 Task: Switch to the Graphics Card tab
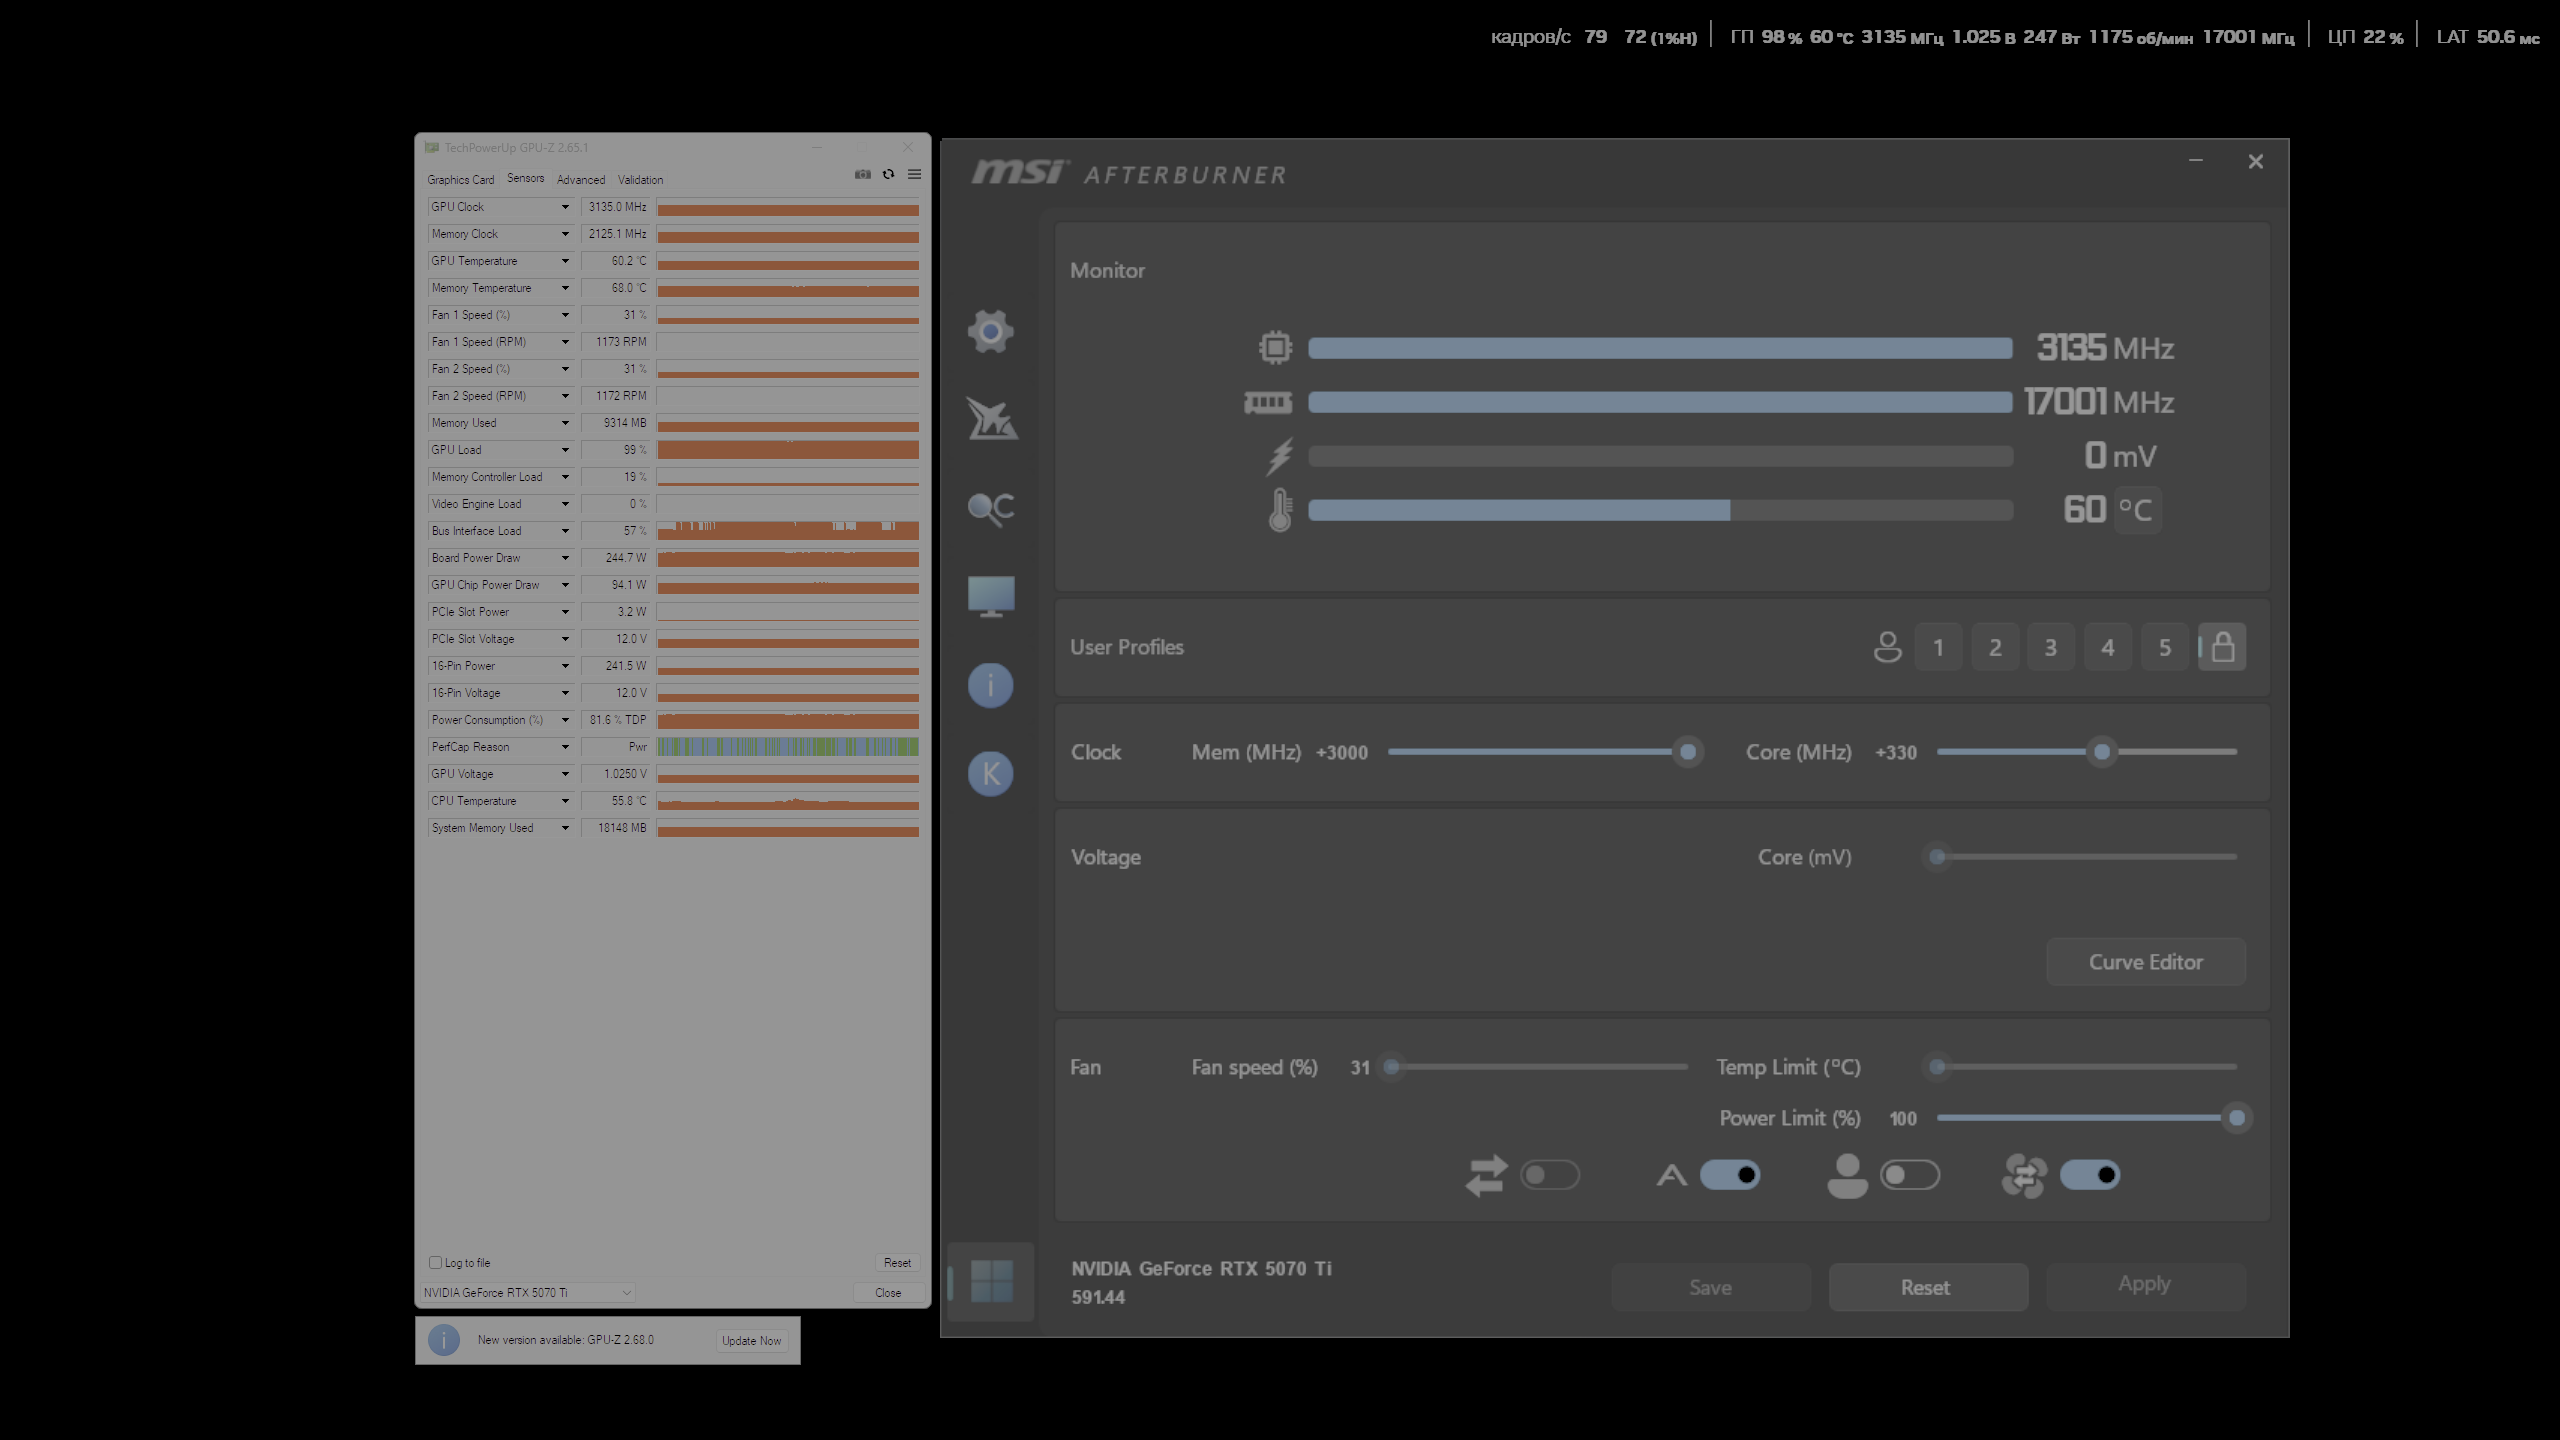click(x=460, y=180)
